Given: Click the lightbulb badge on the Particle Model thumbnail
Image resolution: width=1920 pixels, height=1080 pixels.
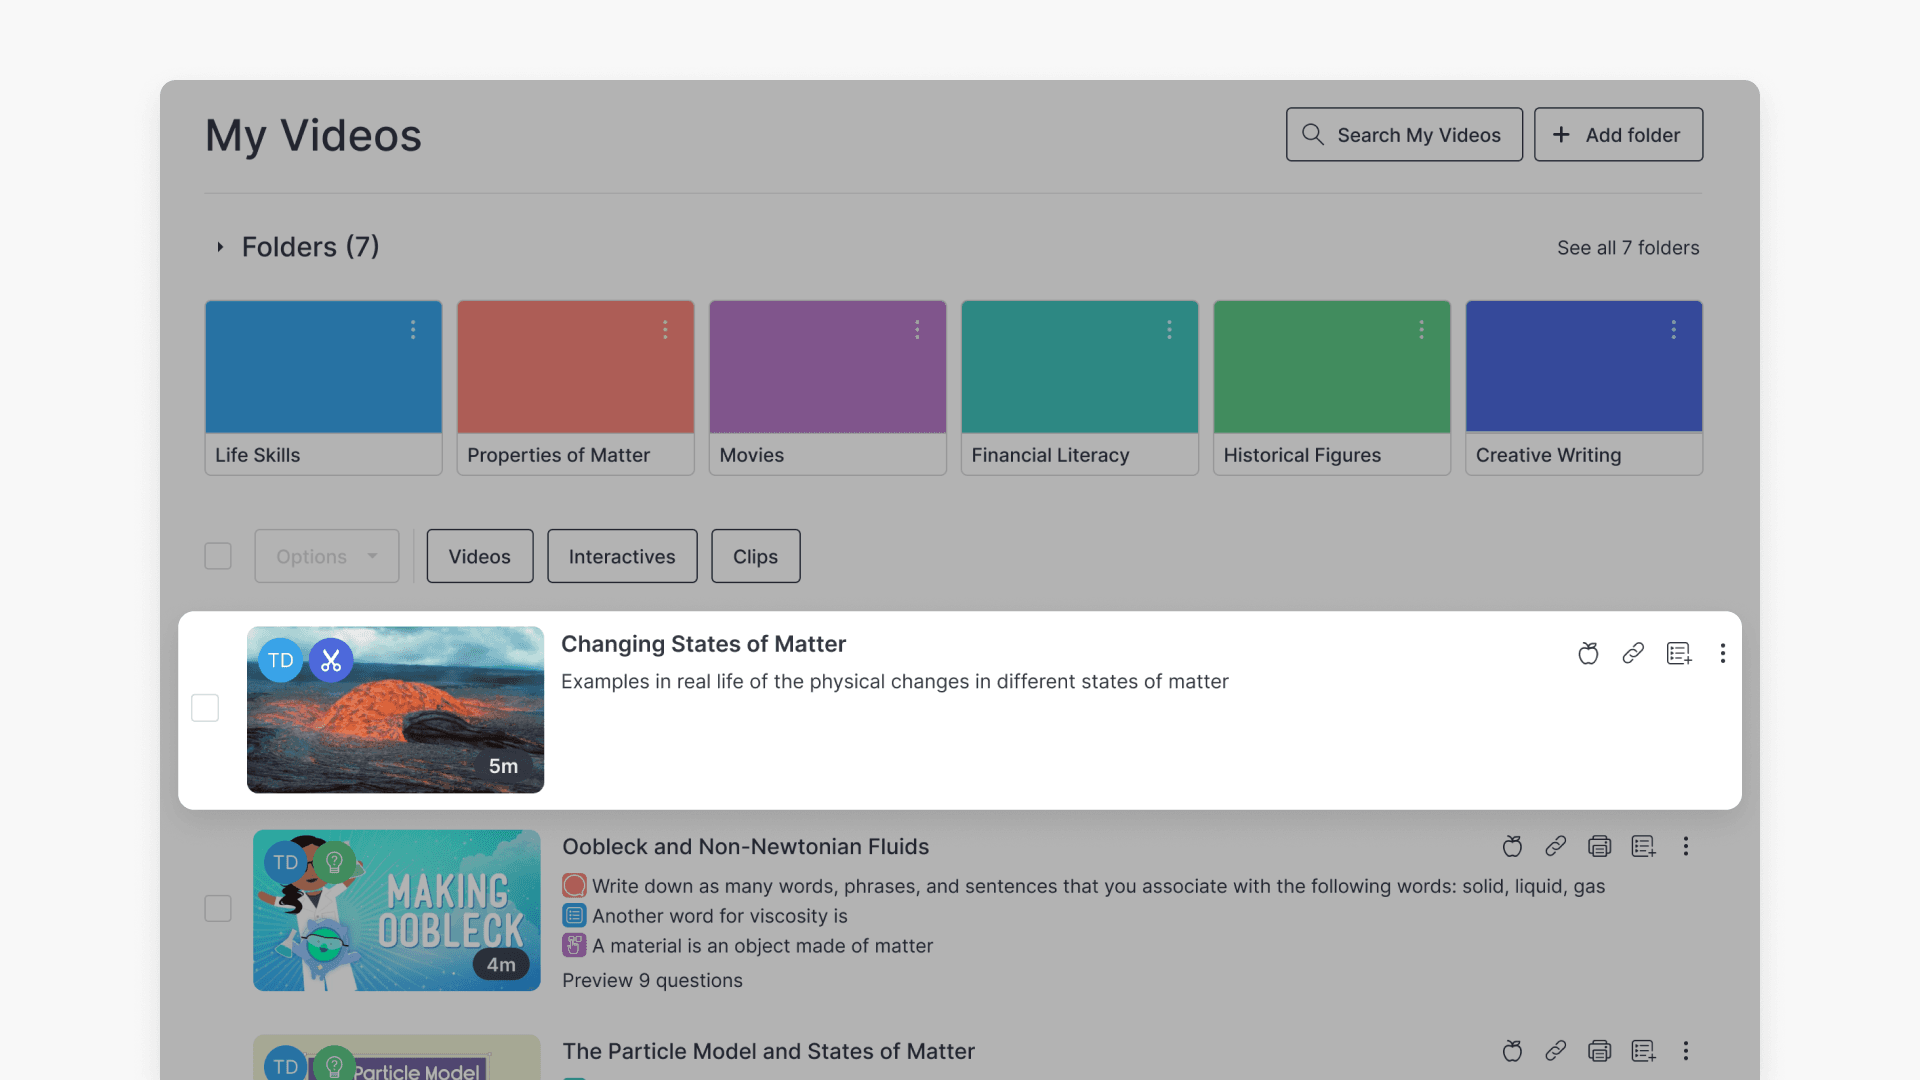Looking at the screenshot, I should pos(335,1064).
